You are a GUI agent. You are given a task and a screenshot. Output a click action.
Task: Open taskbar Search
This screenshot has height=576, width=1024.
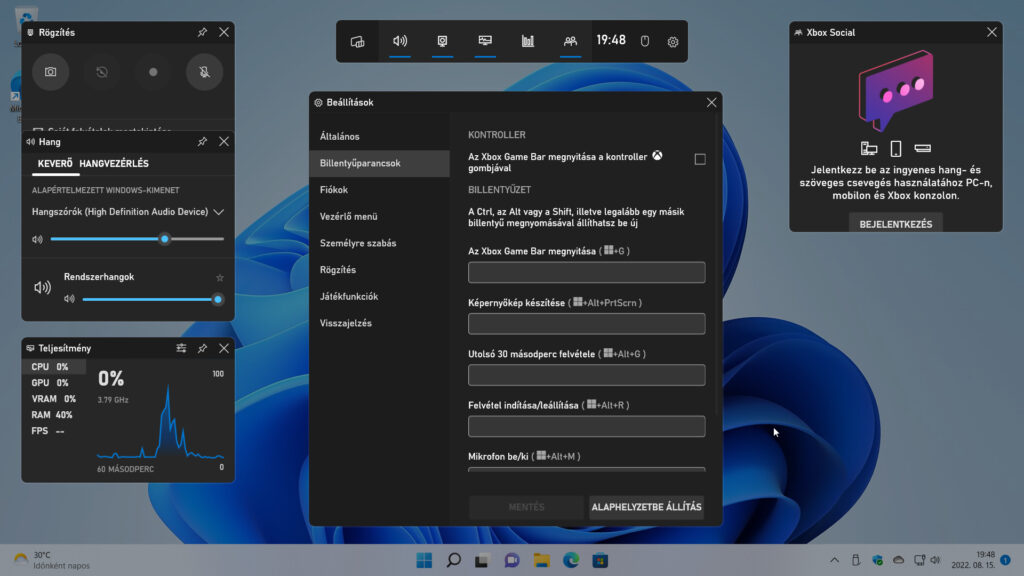coord(453,560)
